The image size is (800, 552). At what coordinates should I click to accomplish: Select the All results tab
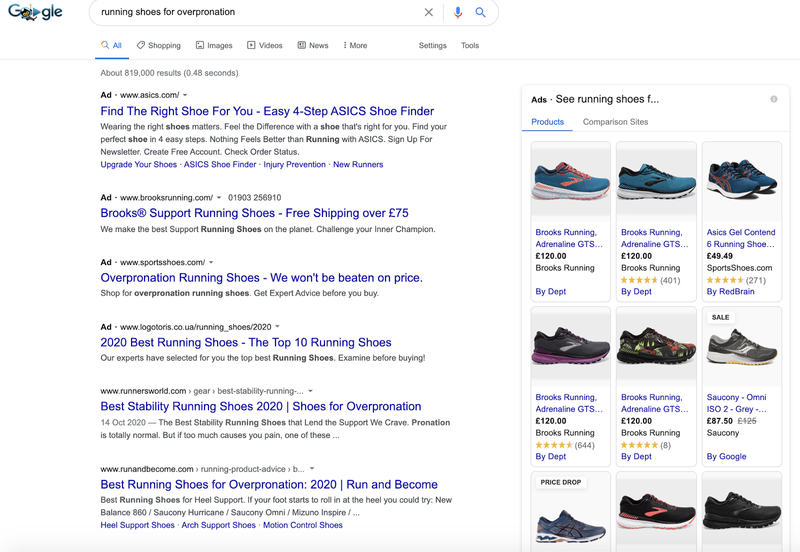tap(111, 45)
